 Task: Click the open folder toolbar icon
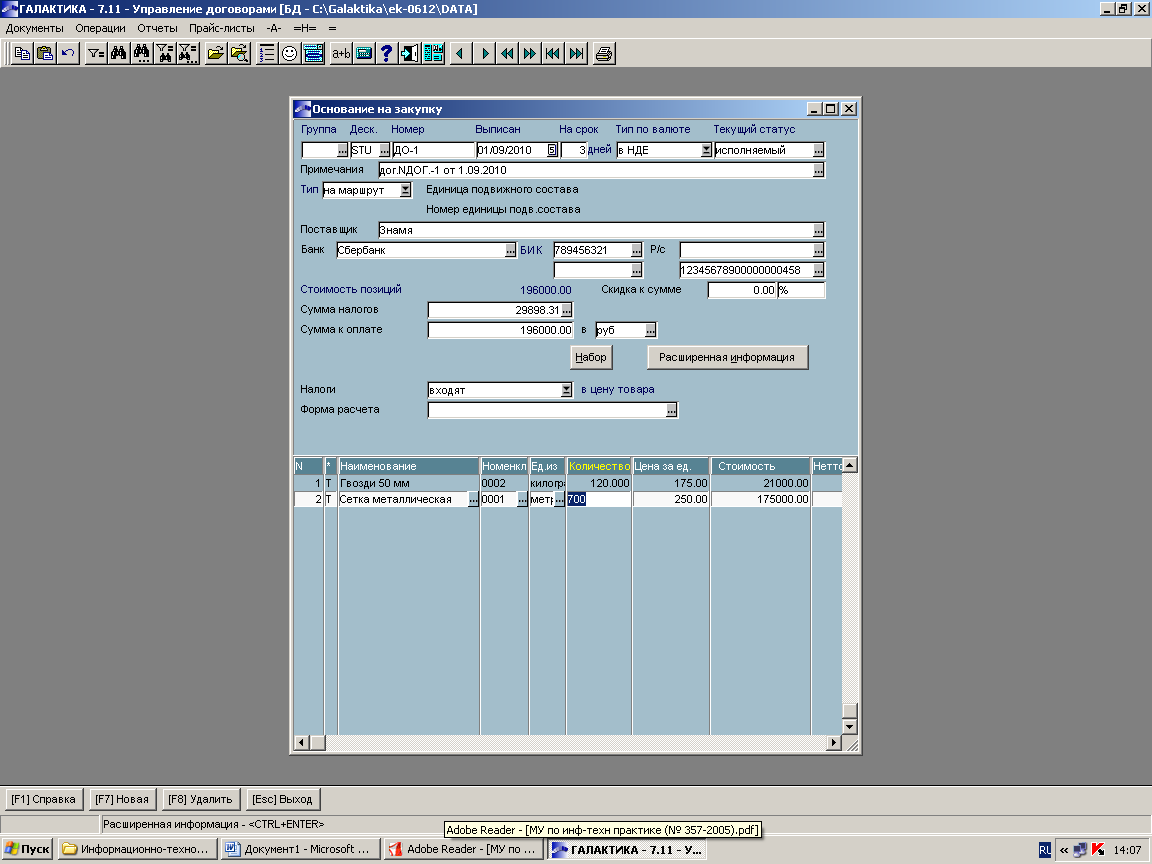(x=215, y=54)
